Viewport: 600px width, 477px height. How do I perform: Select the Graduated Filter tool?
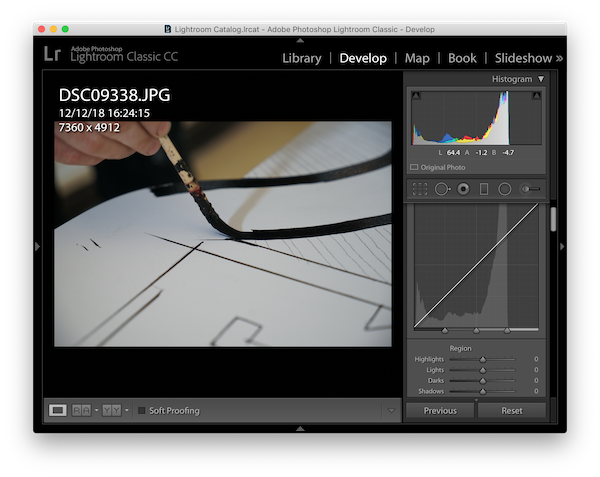coord(484,189)
